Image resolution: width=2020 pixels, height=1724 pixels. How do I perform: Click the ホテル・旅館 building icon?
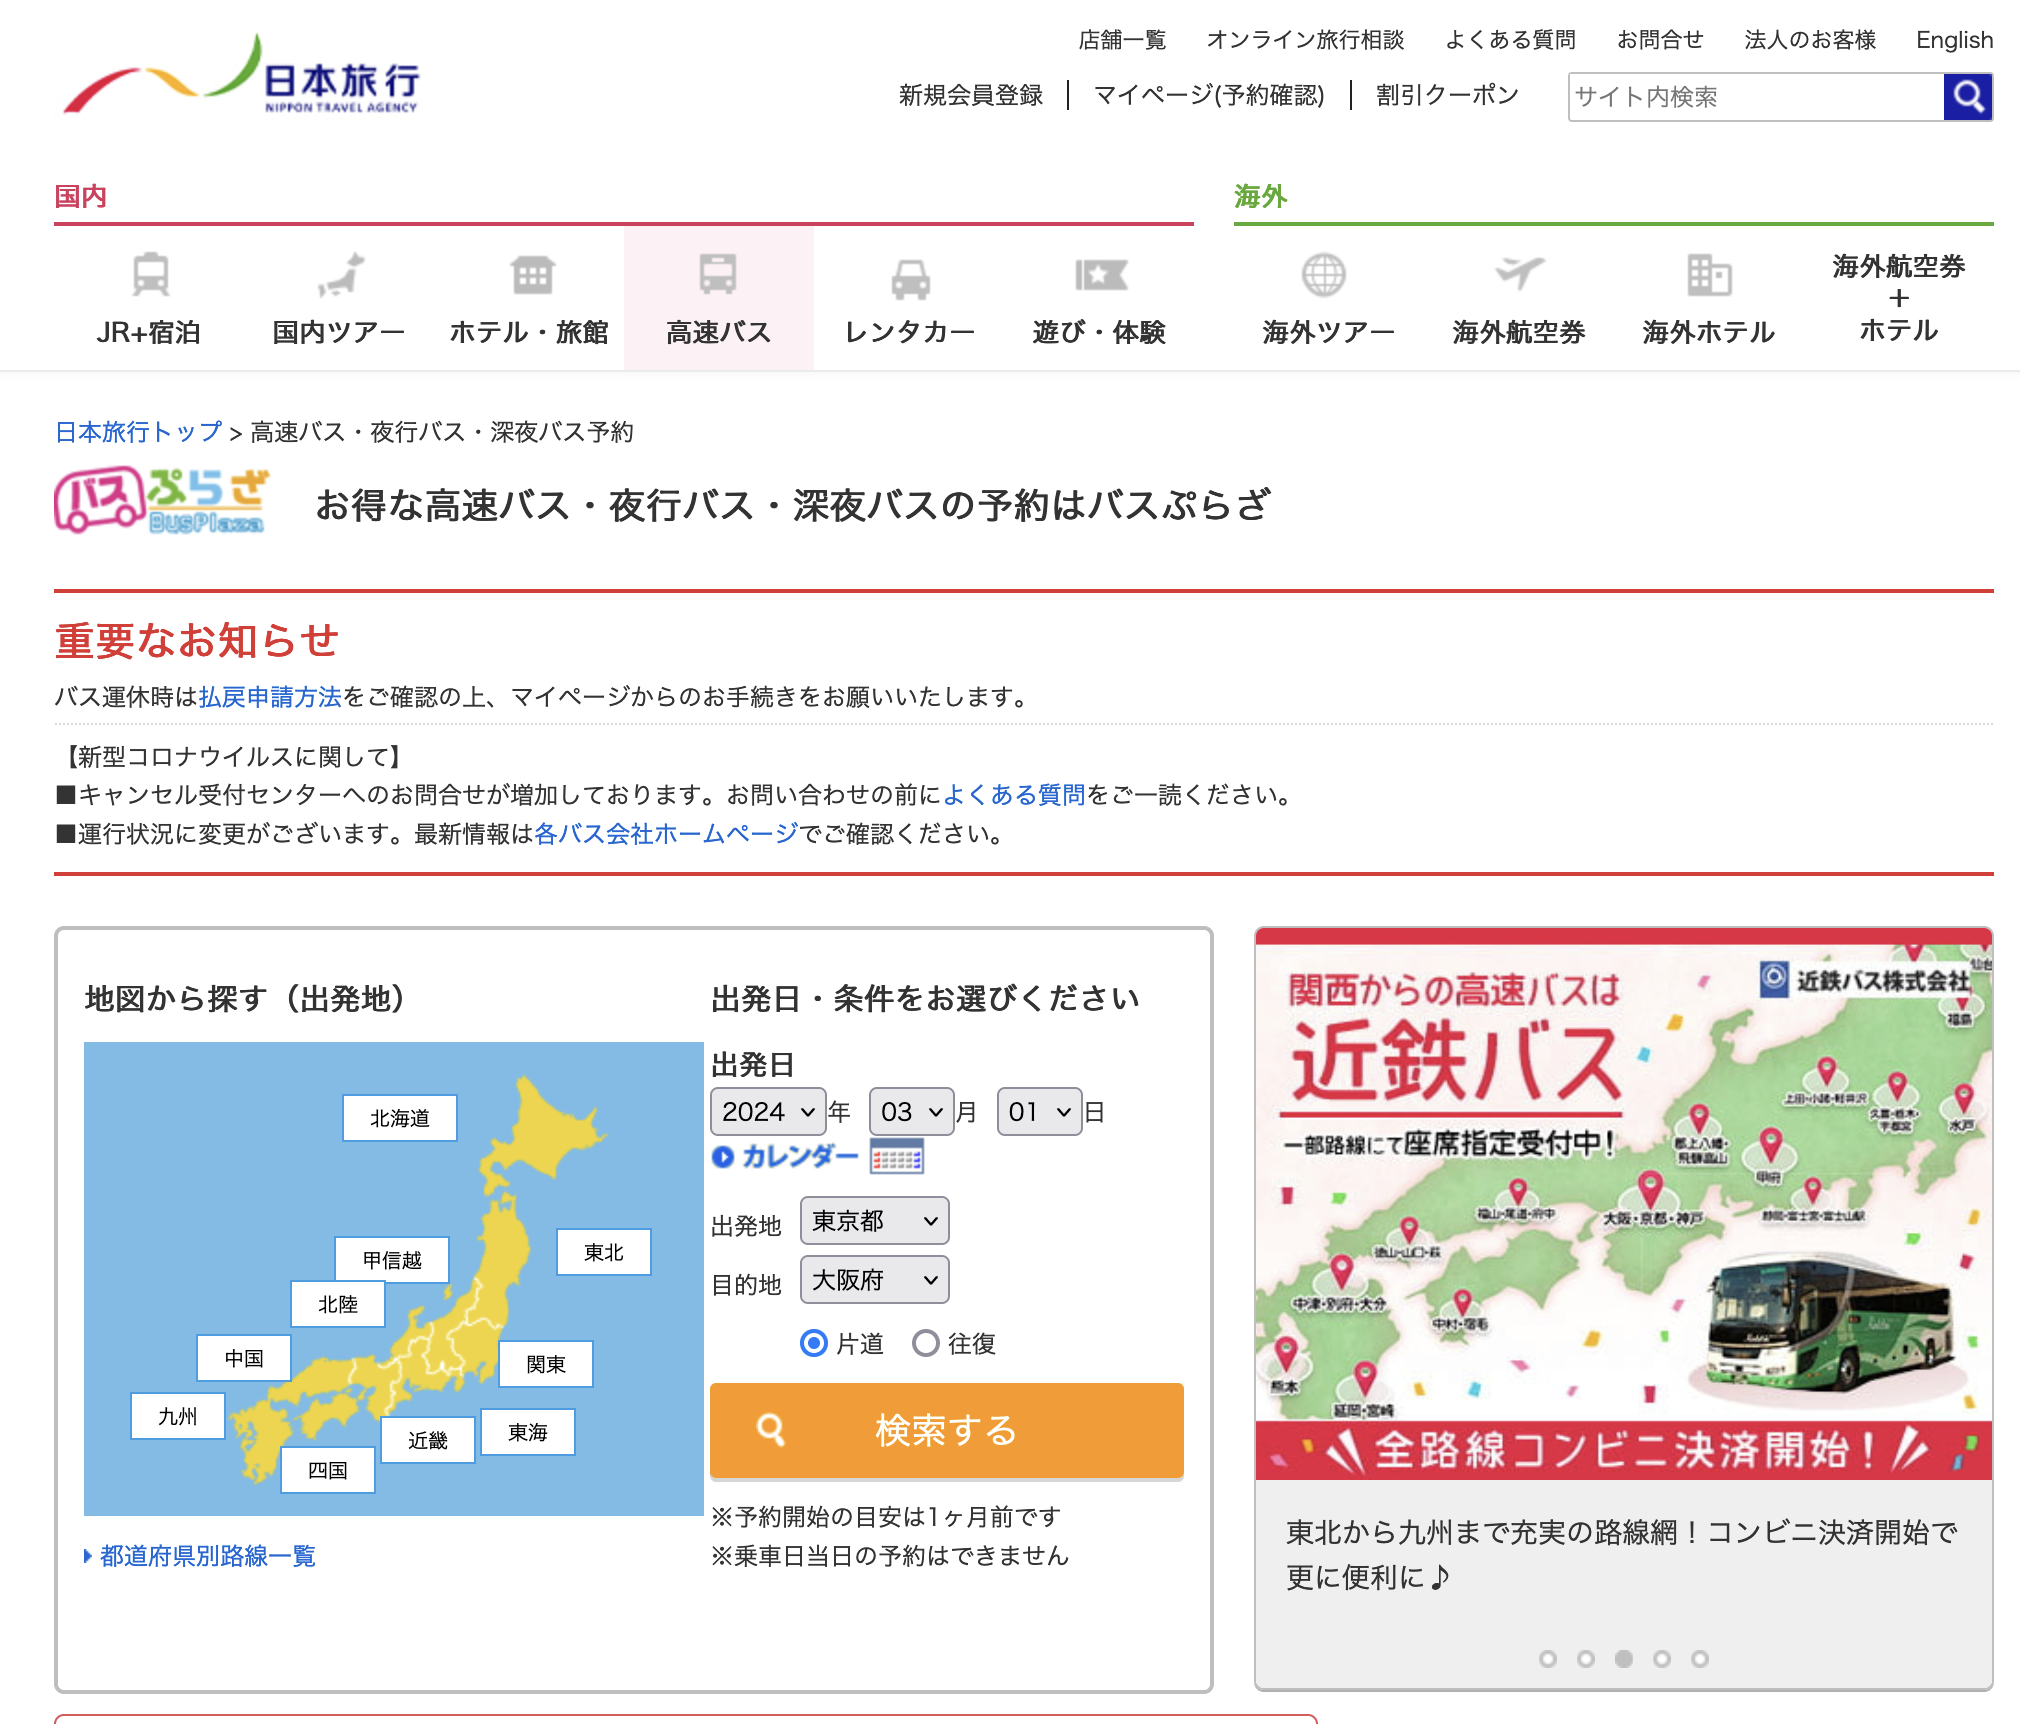click(531, 274)
